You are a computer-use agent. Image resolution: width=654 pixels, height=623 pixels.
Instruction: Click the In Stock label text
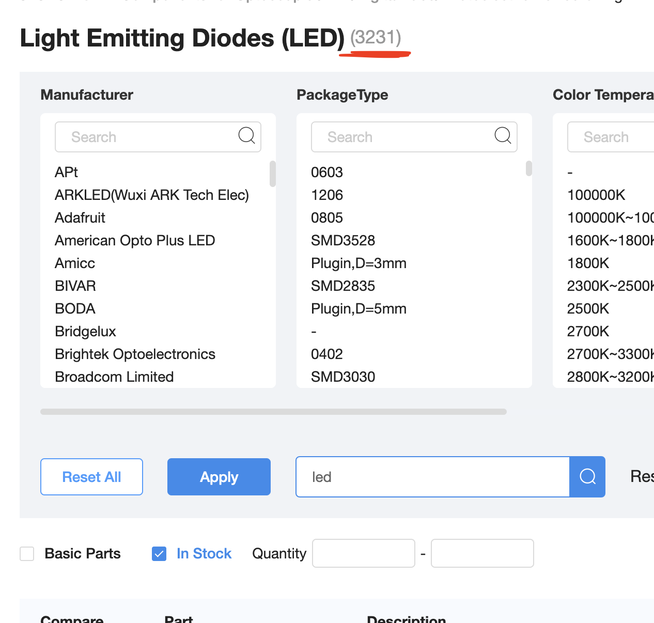click(204, 553)
